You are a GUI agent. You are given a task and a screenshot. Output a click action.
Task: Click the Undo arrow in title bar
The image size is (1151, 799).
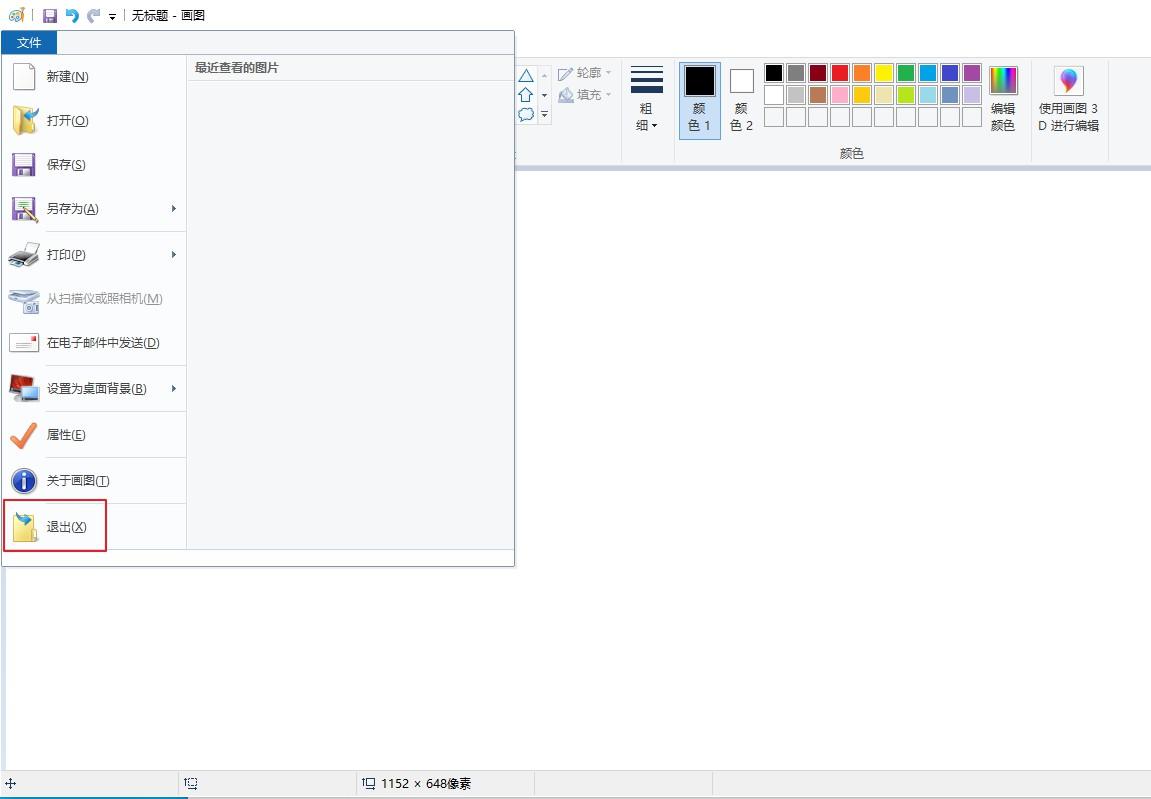(72, 15)
